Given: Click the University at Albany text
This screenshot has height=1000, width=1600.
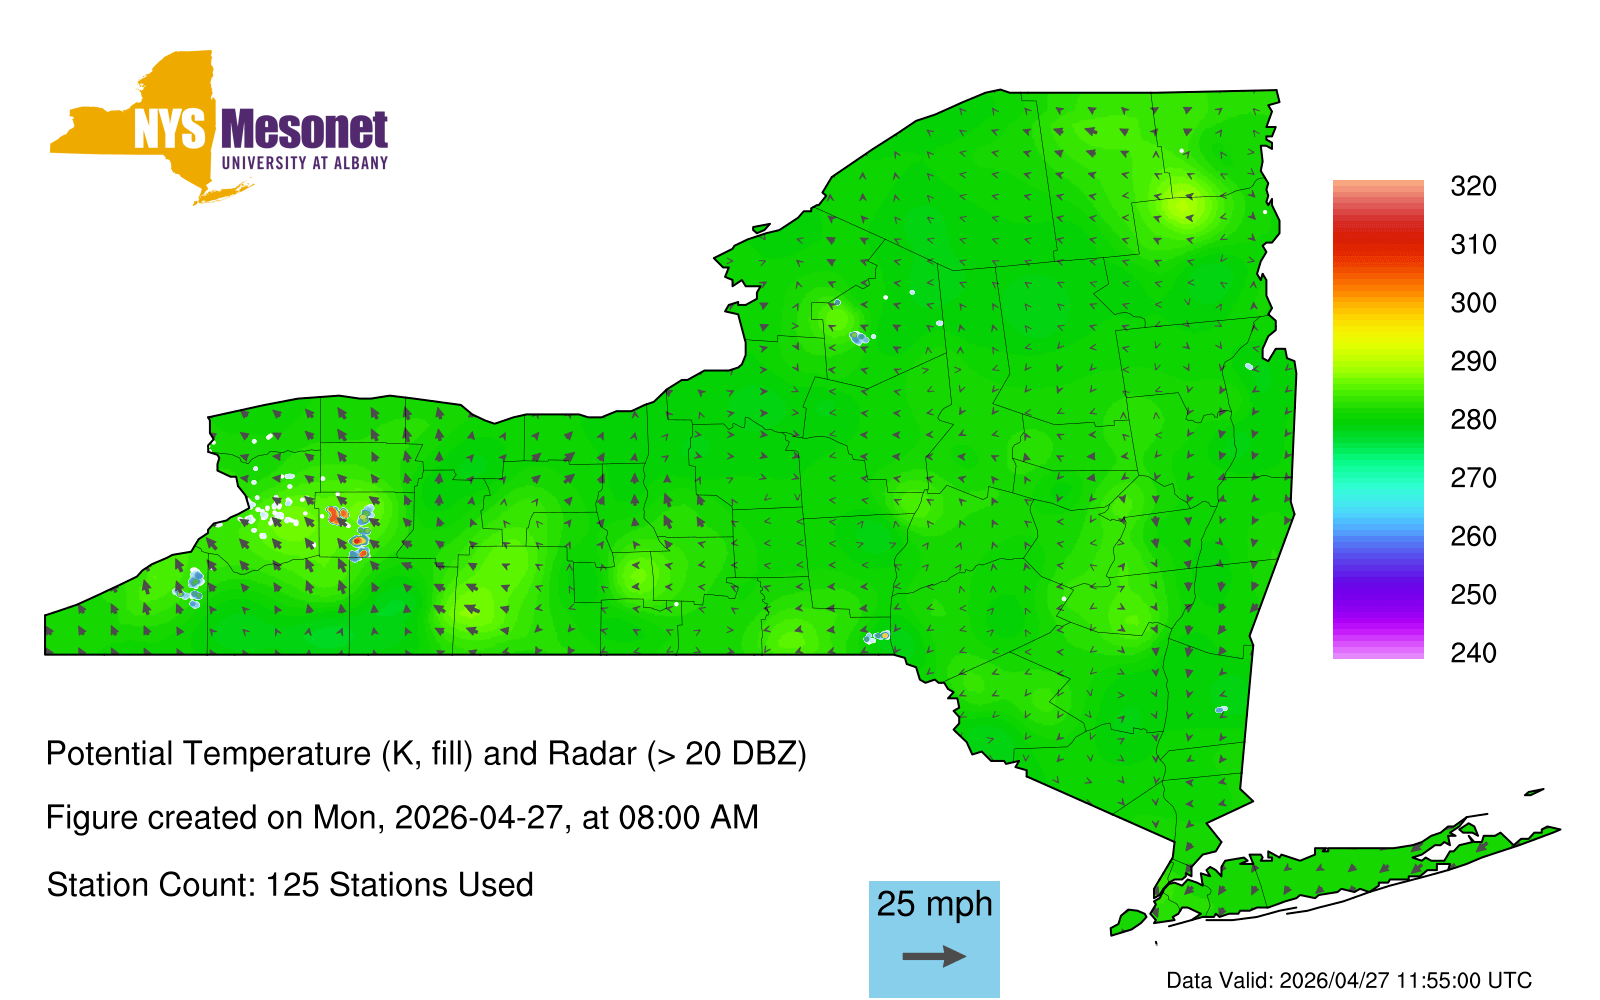Looking at the screenshot, I should coord(304,163).
